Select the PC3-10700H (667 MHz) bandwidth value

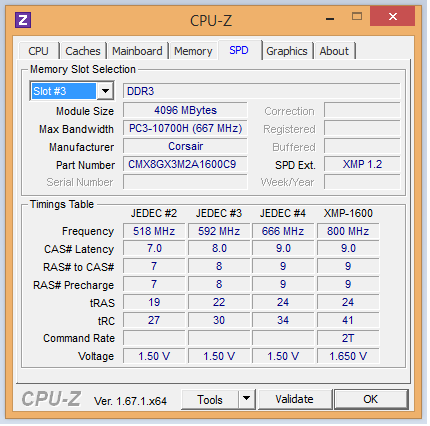185,128
